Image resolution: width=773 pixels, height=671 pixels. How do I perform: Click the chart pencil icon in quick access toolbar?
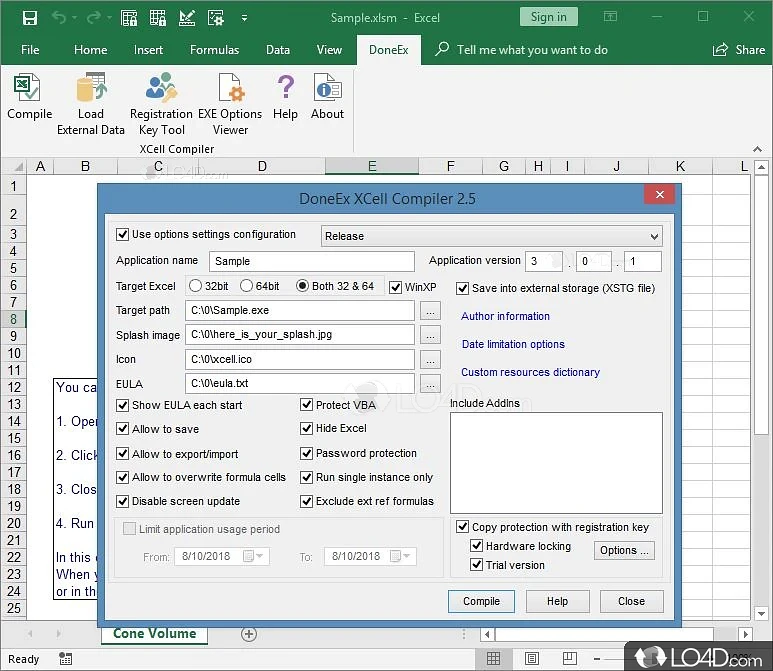click(x=187, y=18)
